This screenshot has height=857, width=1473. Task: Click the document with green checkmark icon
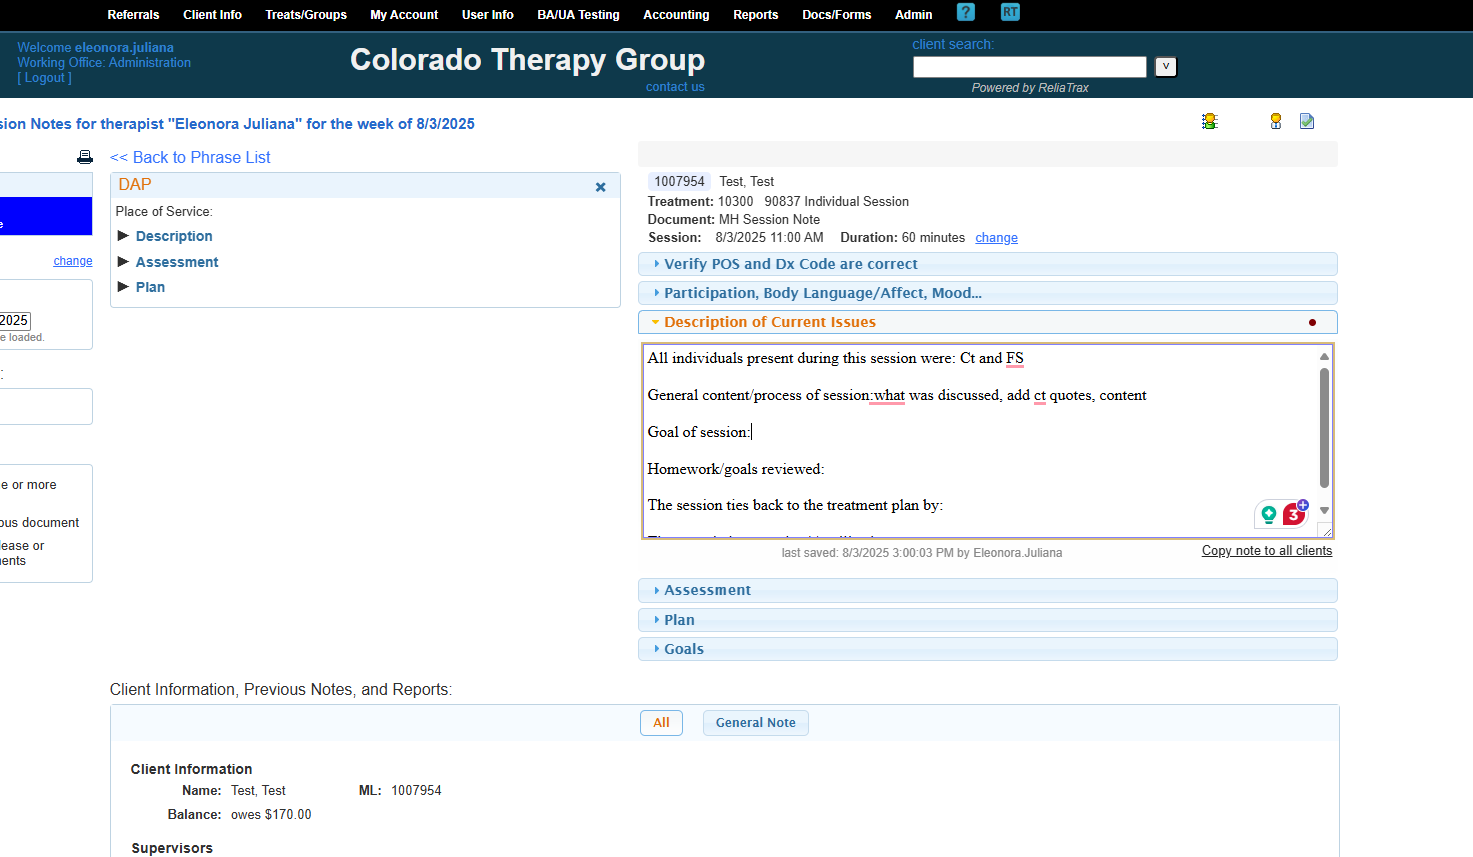(x=1306, y=121)
